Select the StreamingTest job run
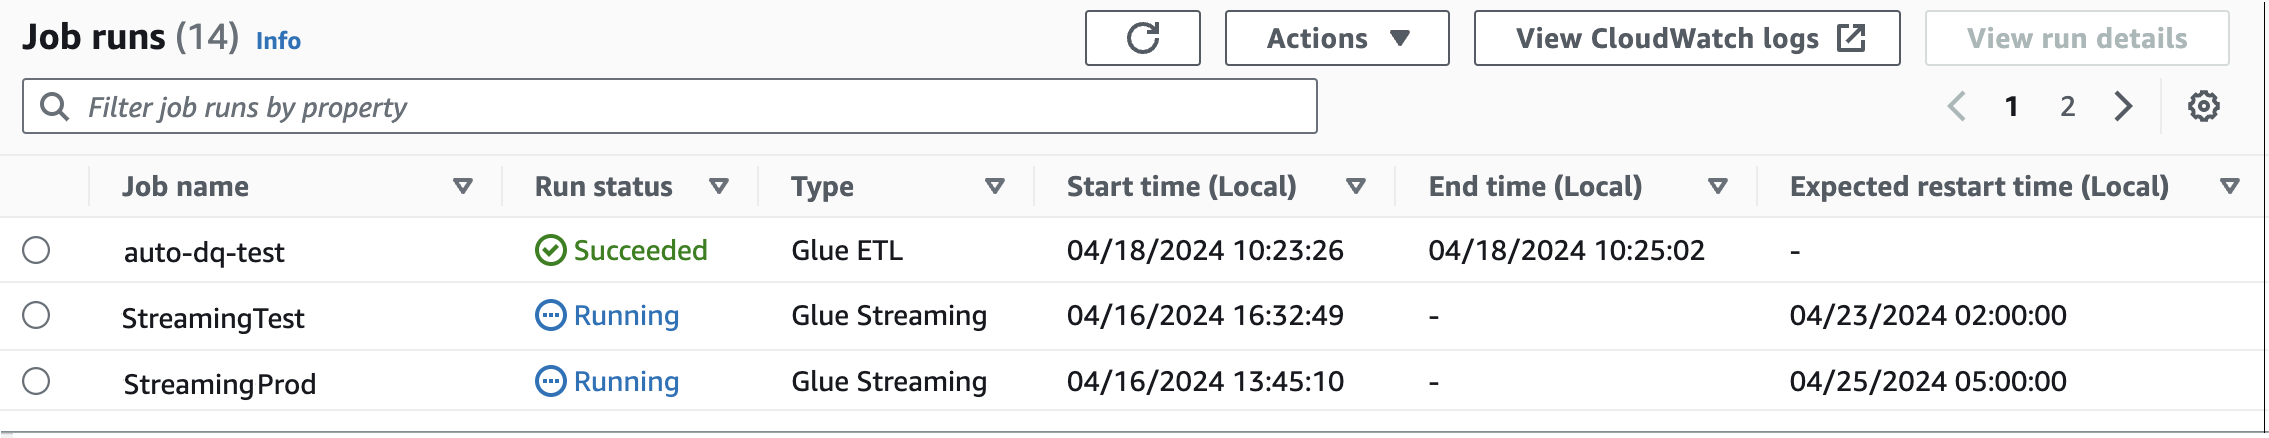Screen dimensions: 2269x438 point(36,316)
